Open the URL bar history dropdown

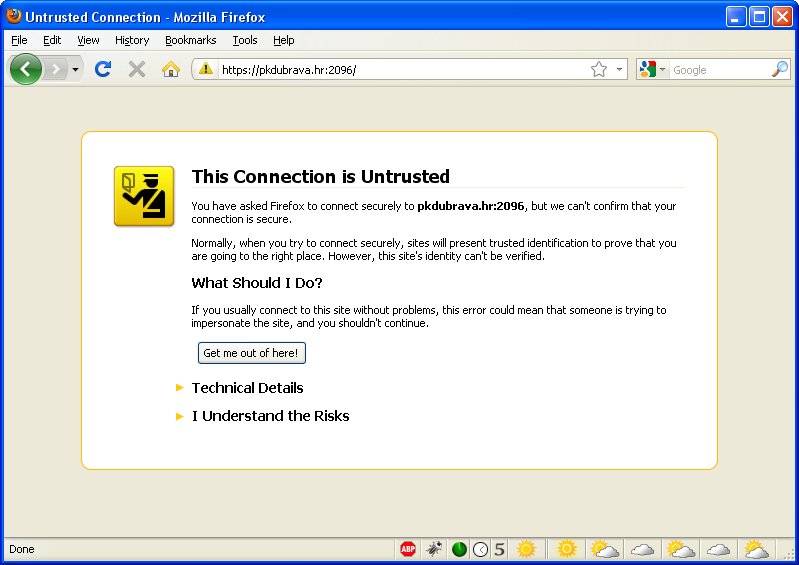tap(620, 69)
